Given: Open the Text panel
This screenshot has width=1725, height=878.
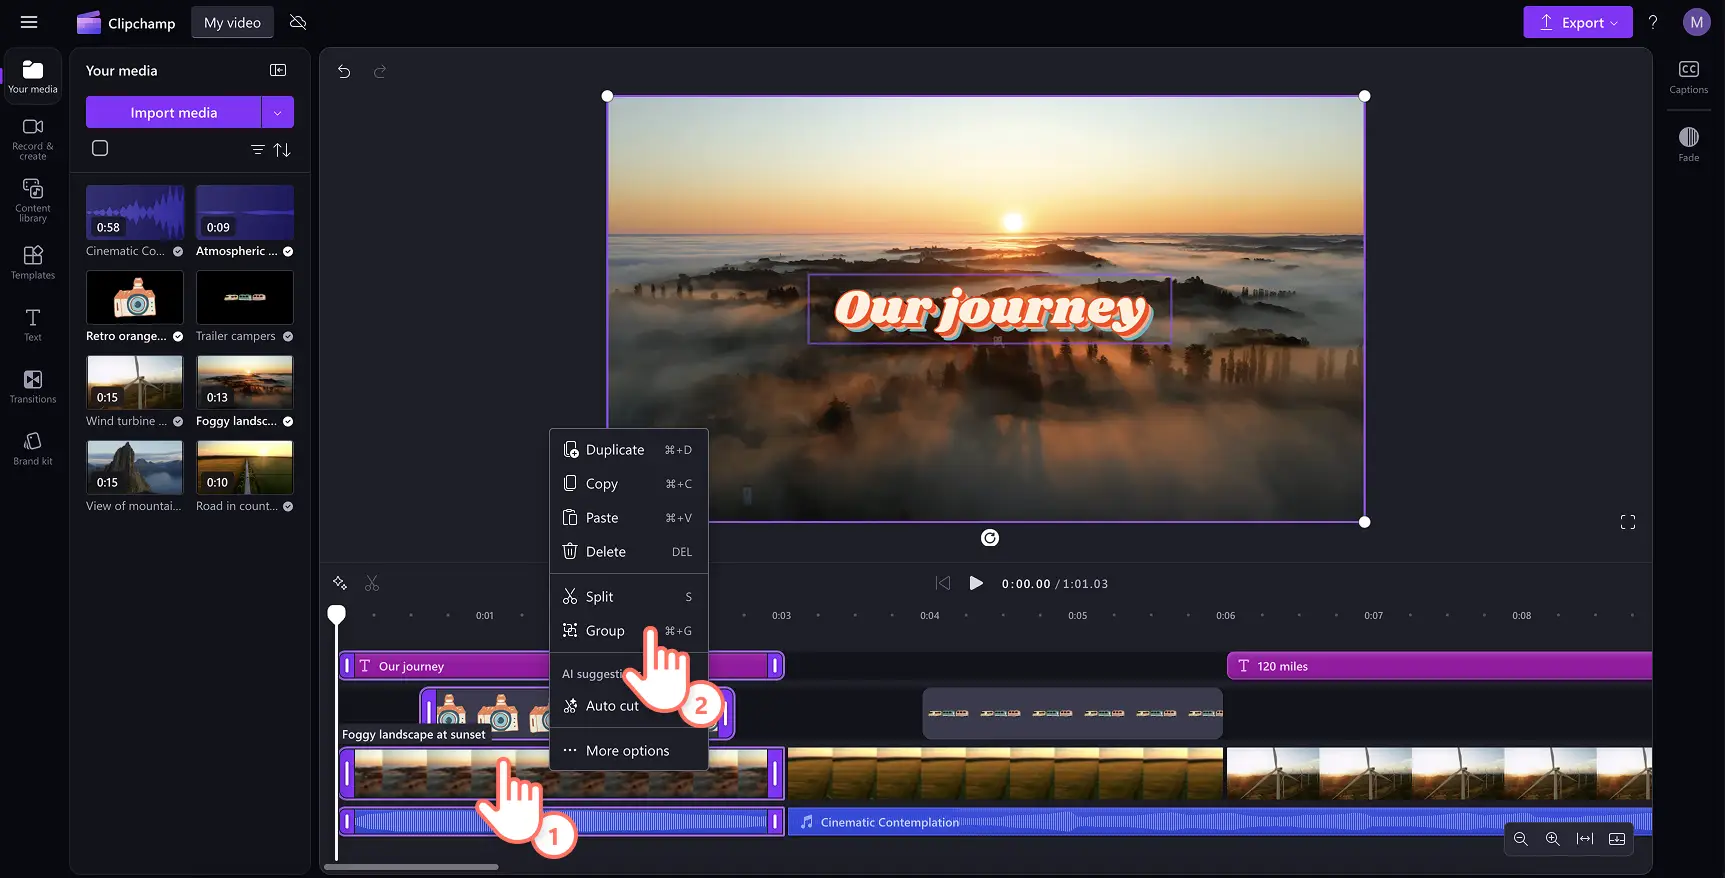Looking at the screenshot, I should [33, 325].
